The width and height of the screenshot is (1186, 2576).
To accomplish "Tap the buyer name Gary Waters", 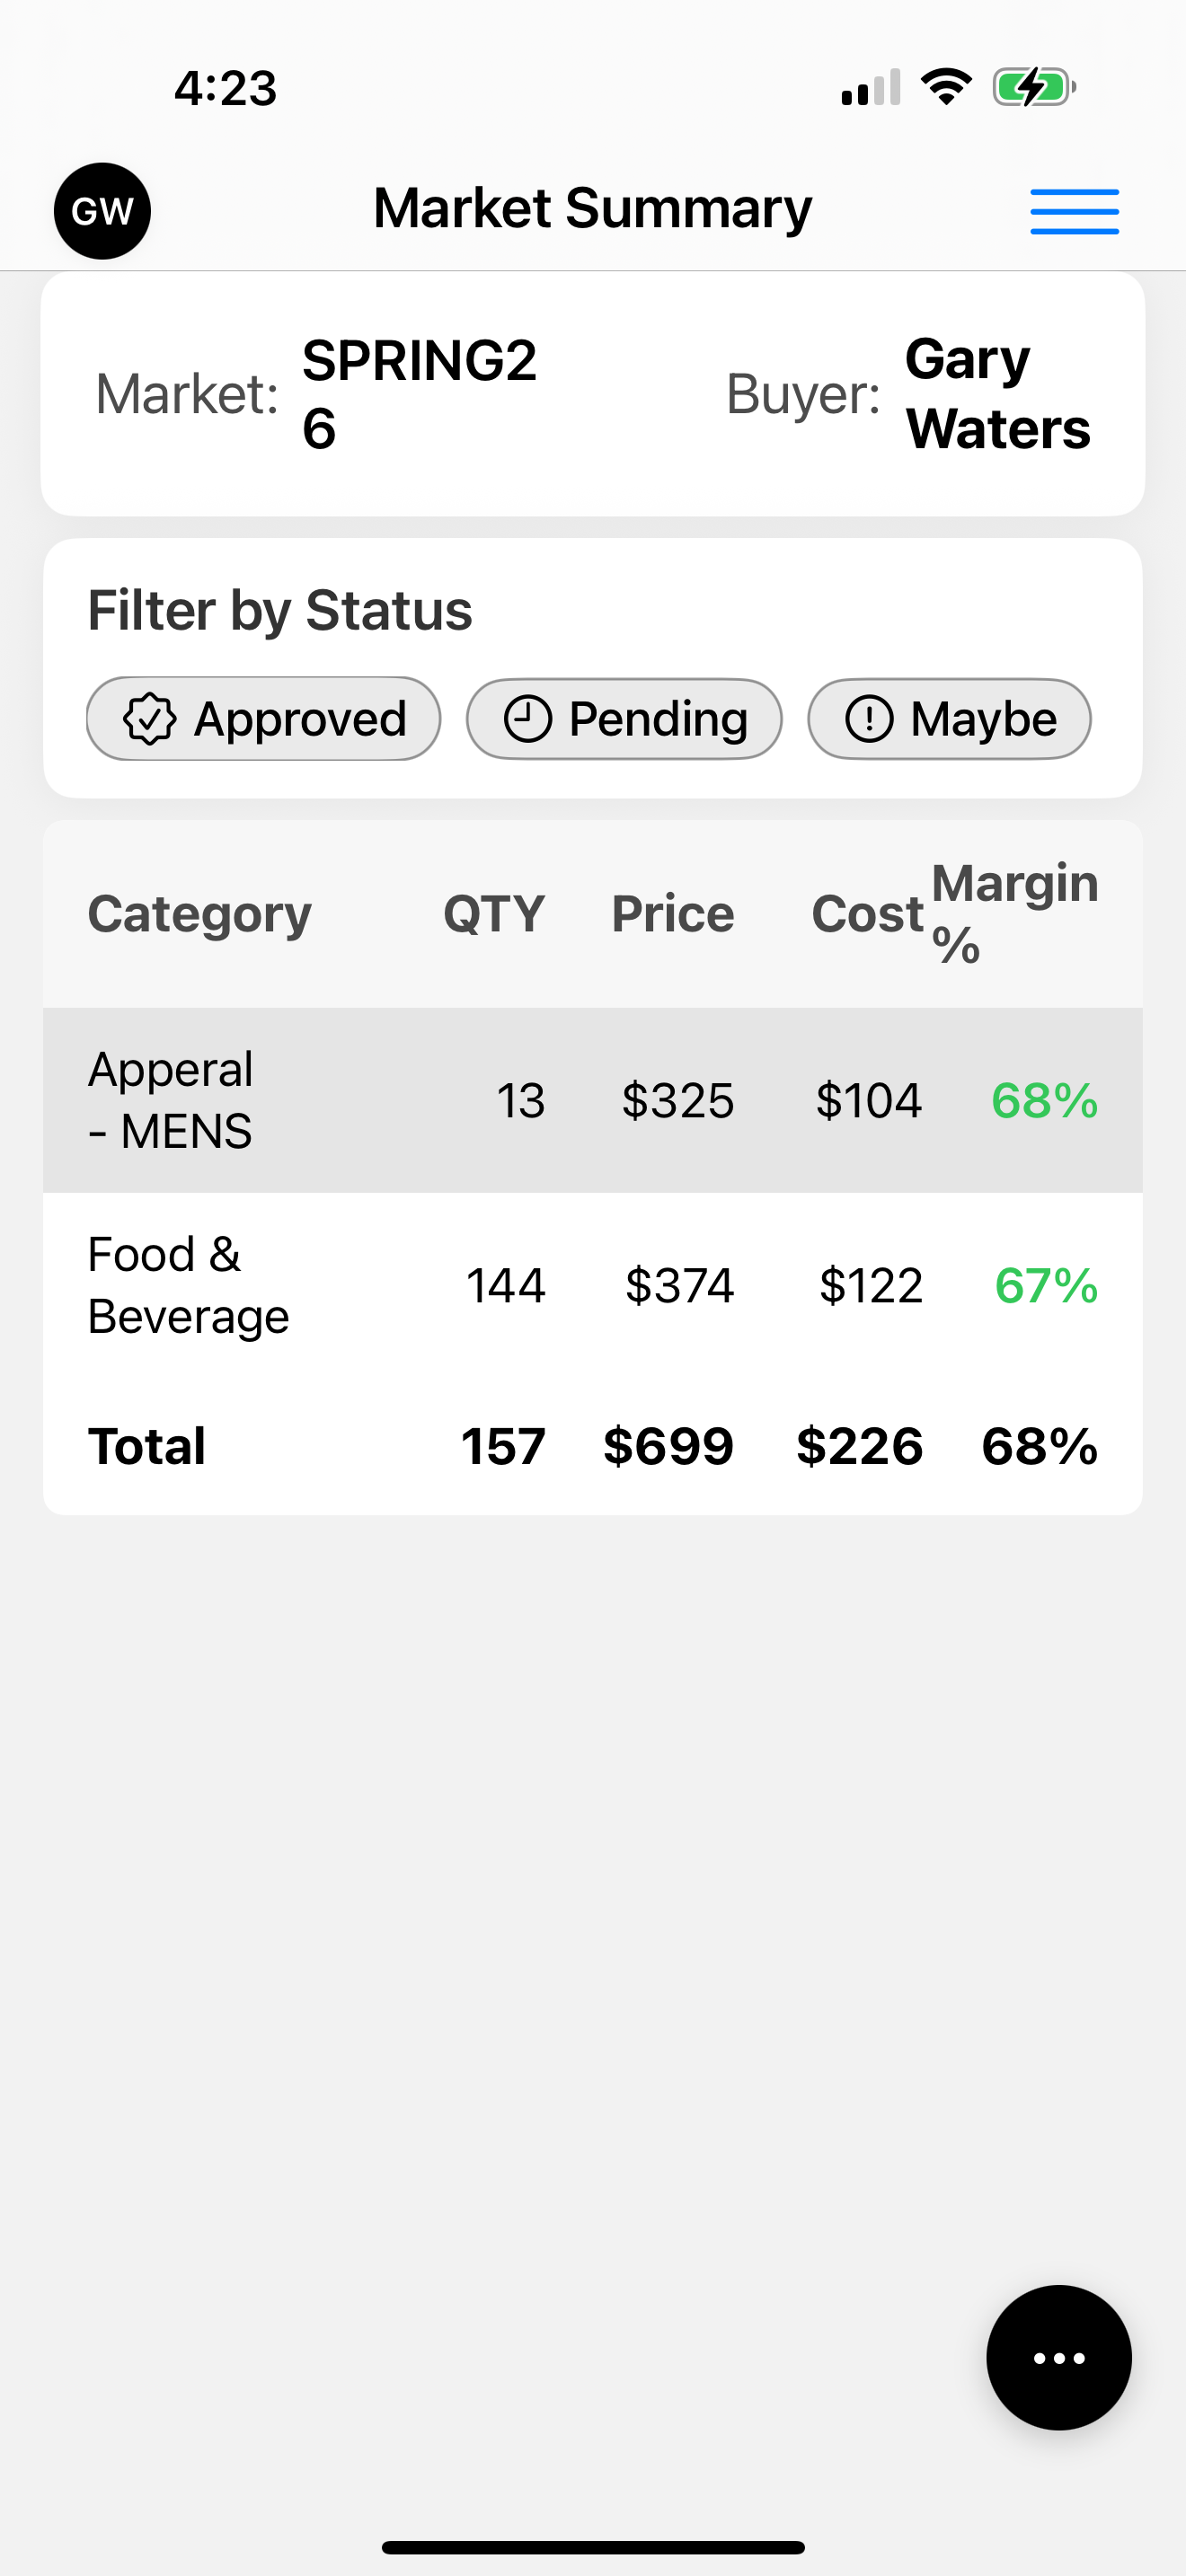I will click(x=997, y=394).
